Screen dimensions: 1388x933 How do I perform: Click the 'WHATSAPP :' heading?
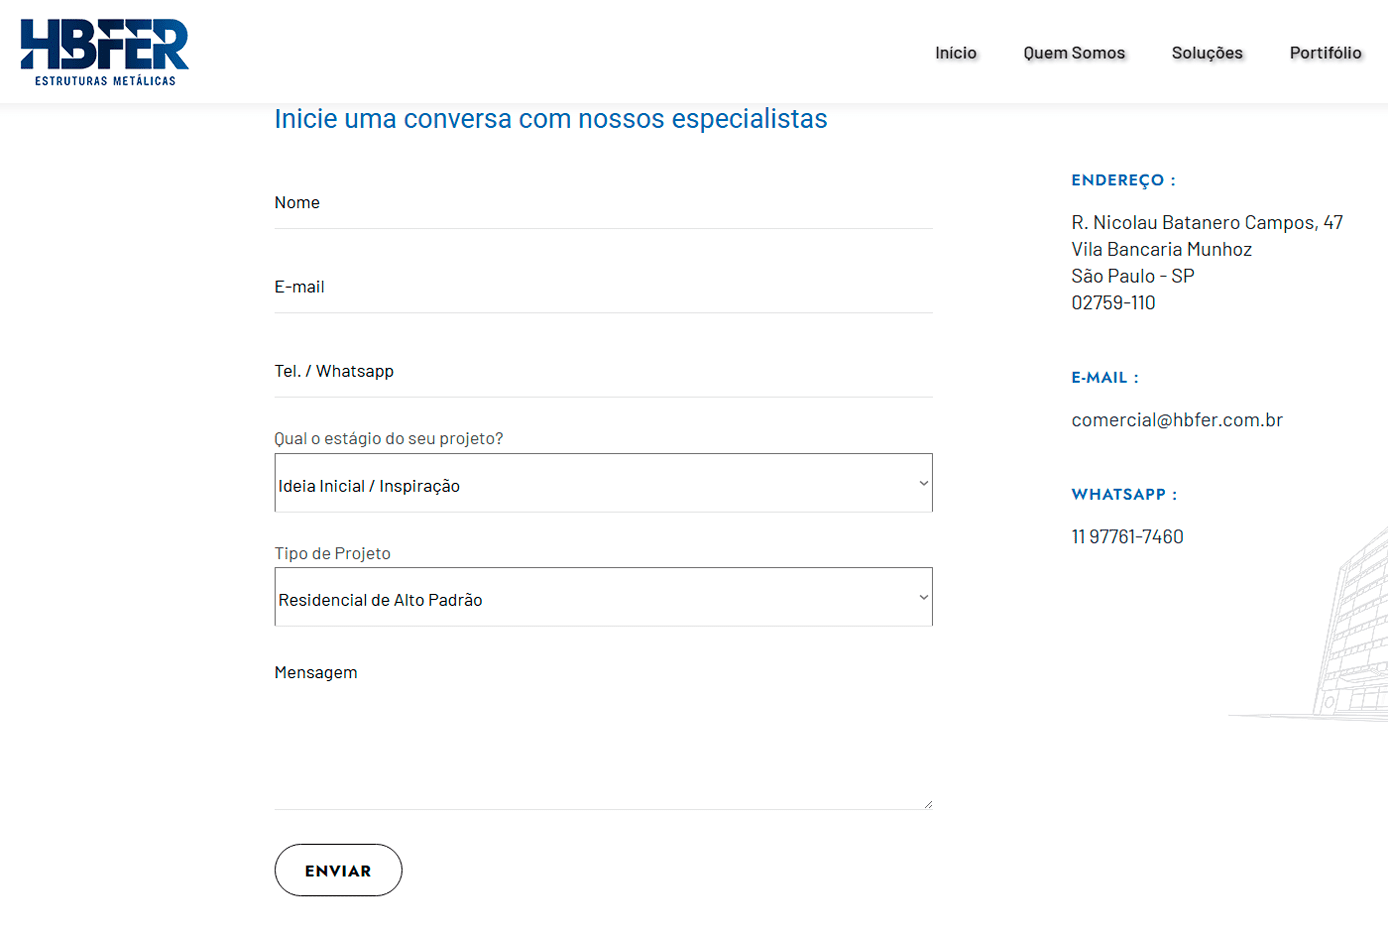pyautogui.click(x=1124, y=495)
